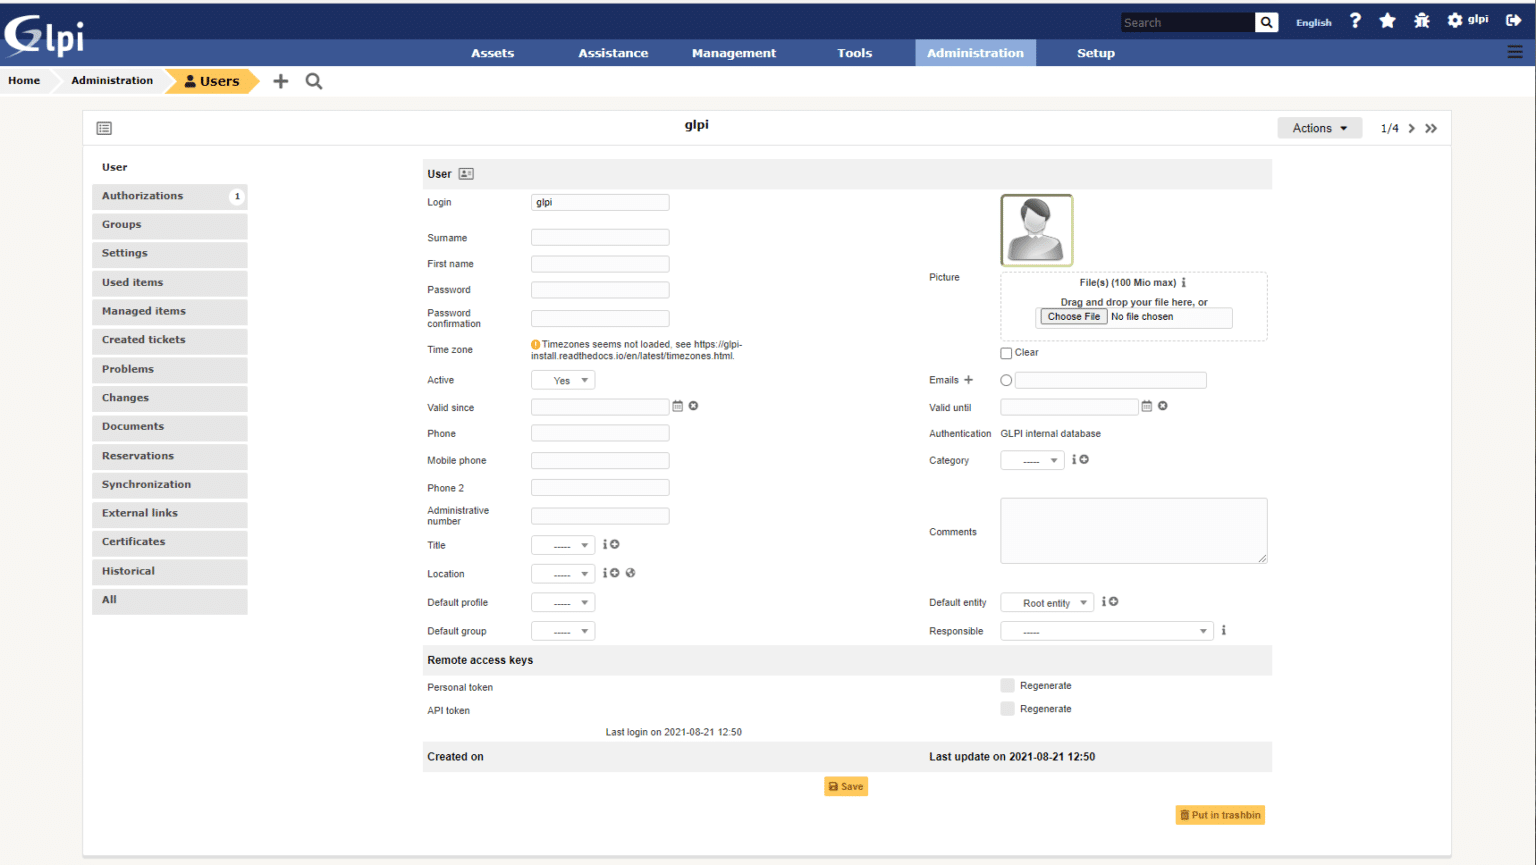This screenshot has width=1536, height=865.
Task: Click the list view icon above the User tab
Action: (x=104, y=128)
